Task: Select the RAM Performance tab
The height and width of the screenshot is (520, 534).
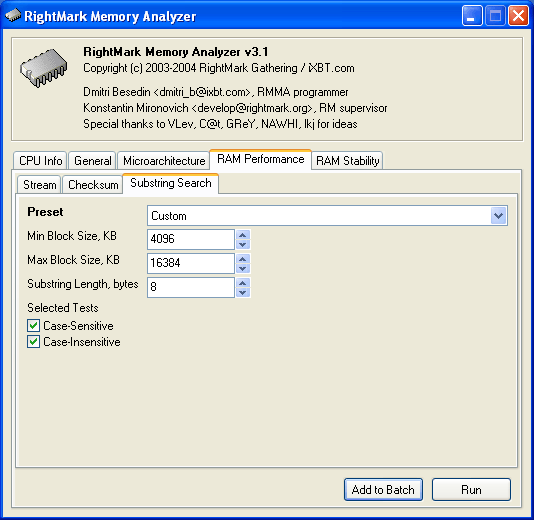Action: click(261, 159)
